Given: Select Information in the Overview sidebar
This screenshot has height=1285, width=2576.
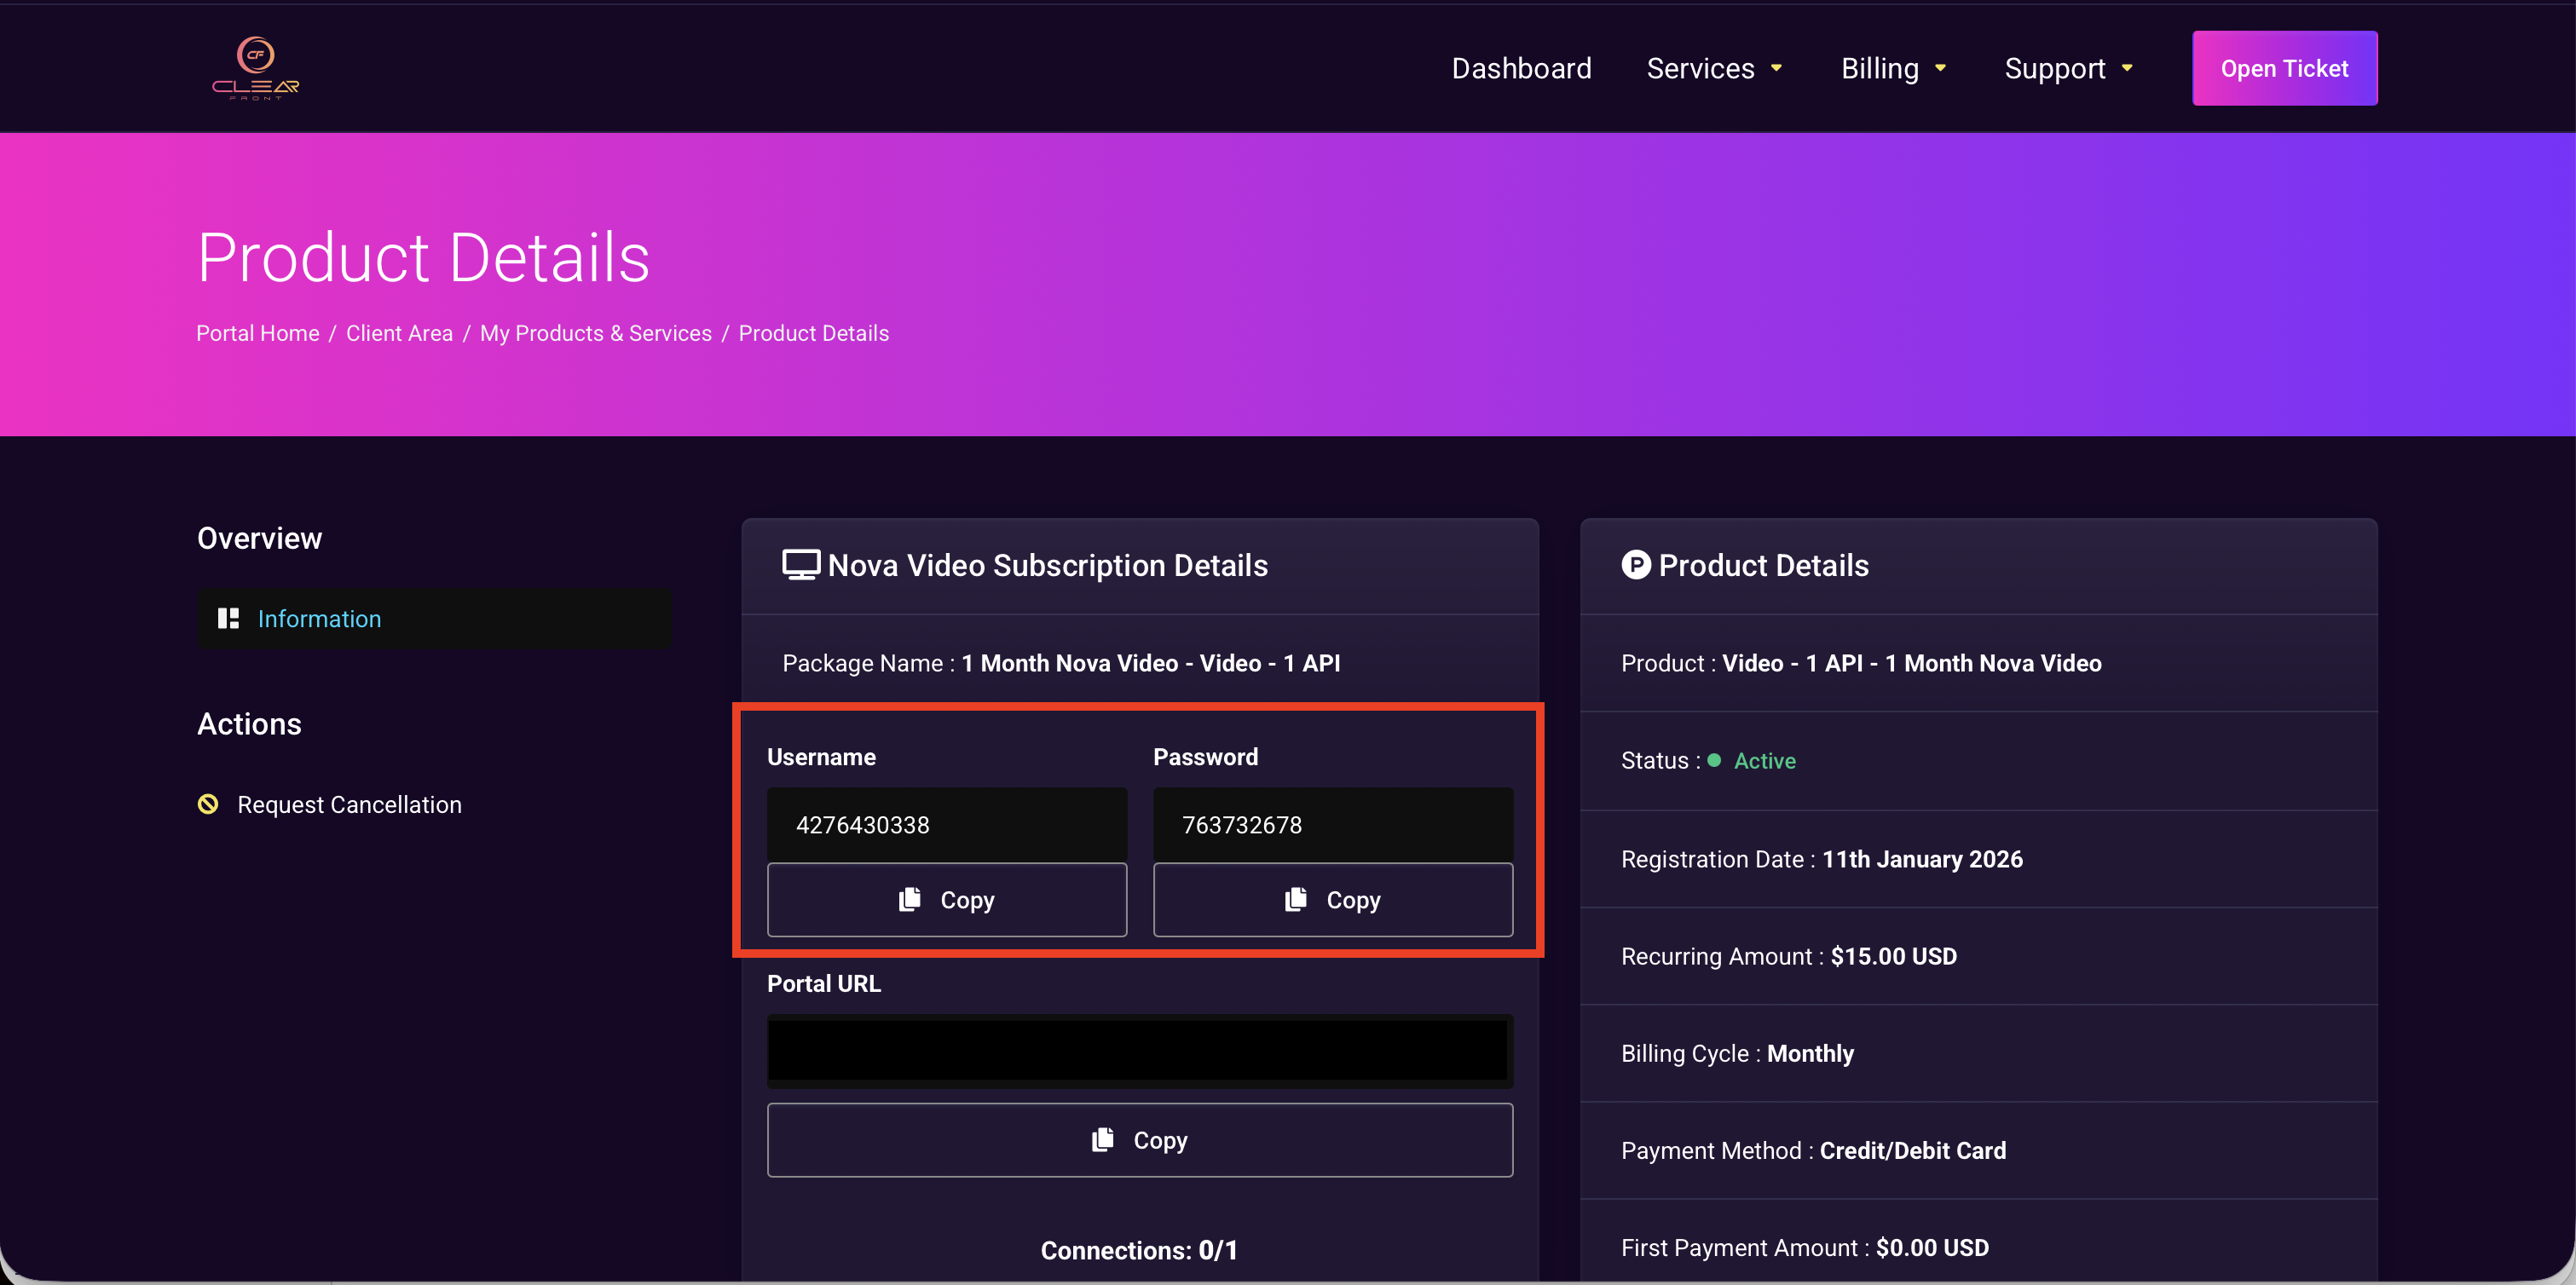Looking at the screenshot, I should click(319, 619).
